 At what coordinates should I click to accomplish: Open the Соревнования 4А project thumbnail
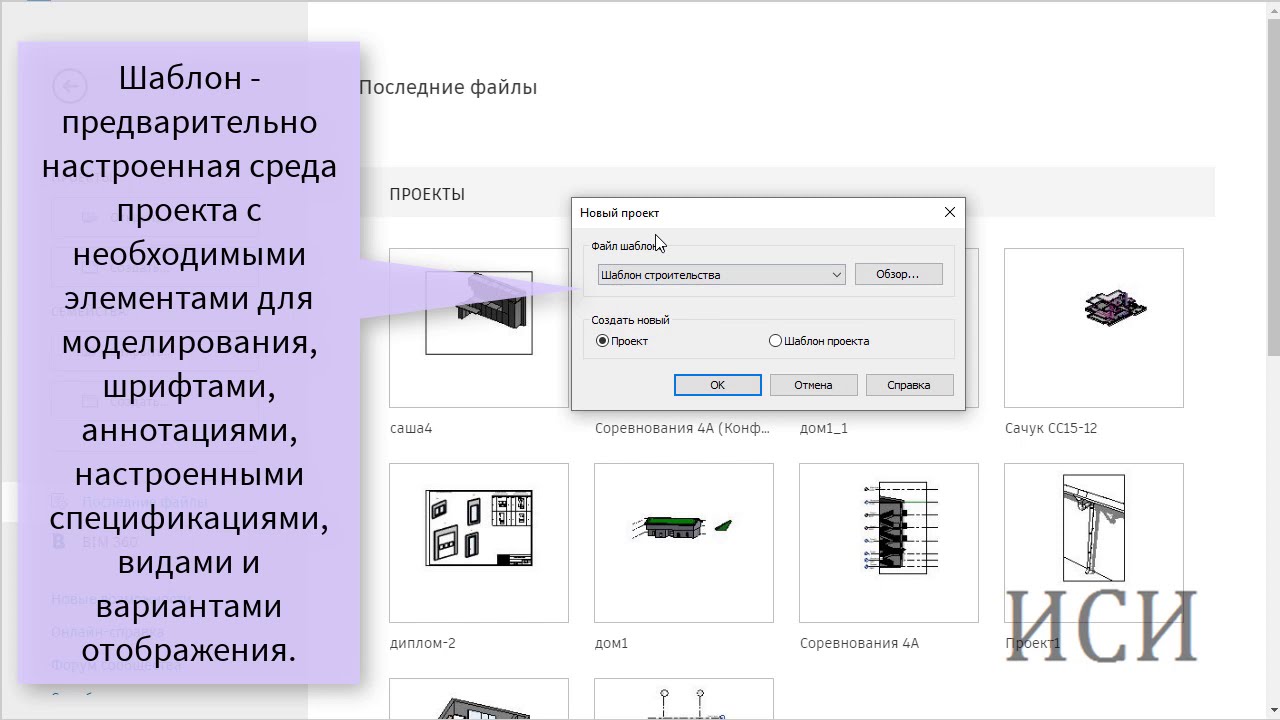(x=889, y=543)
